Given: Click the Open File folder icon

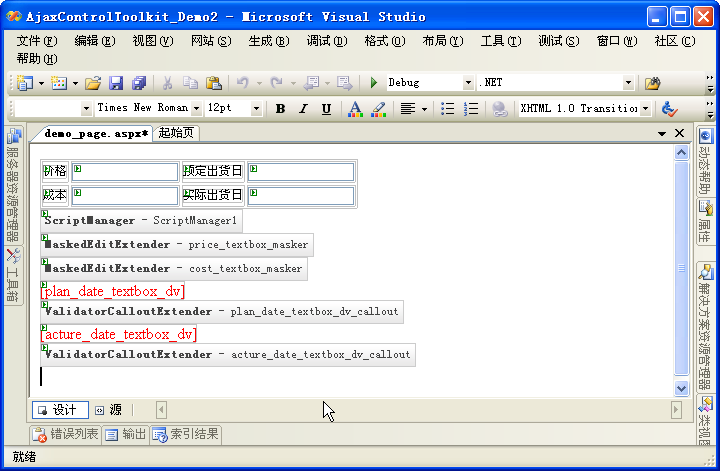Looking at the screenshot, I should (x=93, y=83).
